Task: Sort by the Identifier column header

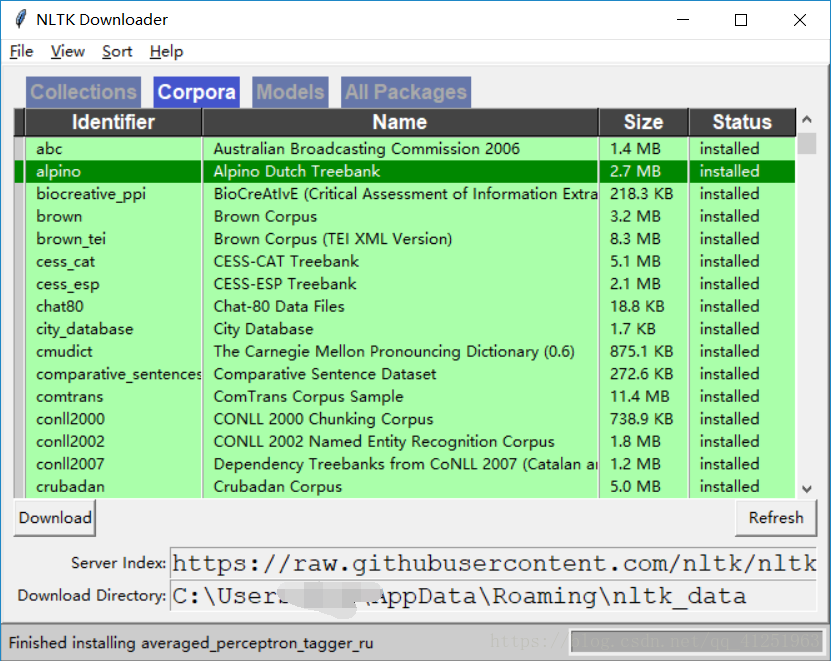Action: tap(113, 122)
